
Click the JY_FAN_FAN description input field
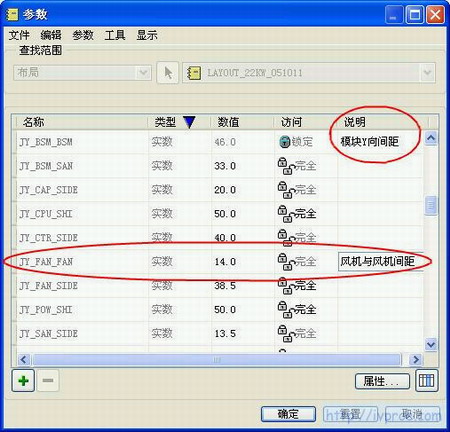point(380,262)
